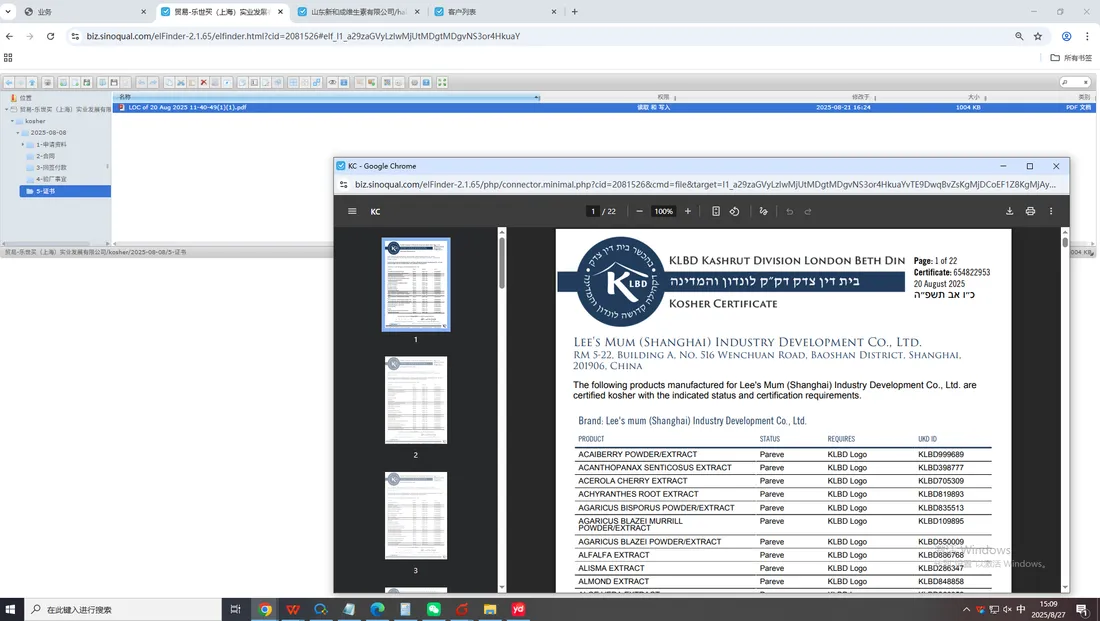Screen dimensions: 1100x621
Task: Open the Windows Start menu
Action: click(11, 609)
